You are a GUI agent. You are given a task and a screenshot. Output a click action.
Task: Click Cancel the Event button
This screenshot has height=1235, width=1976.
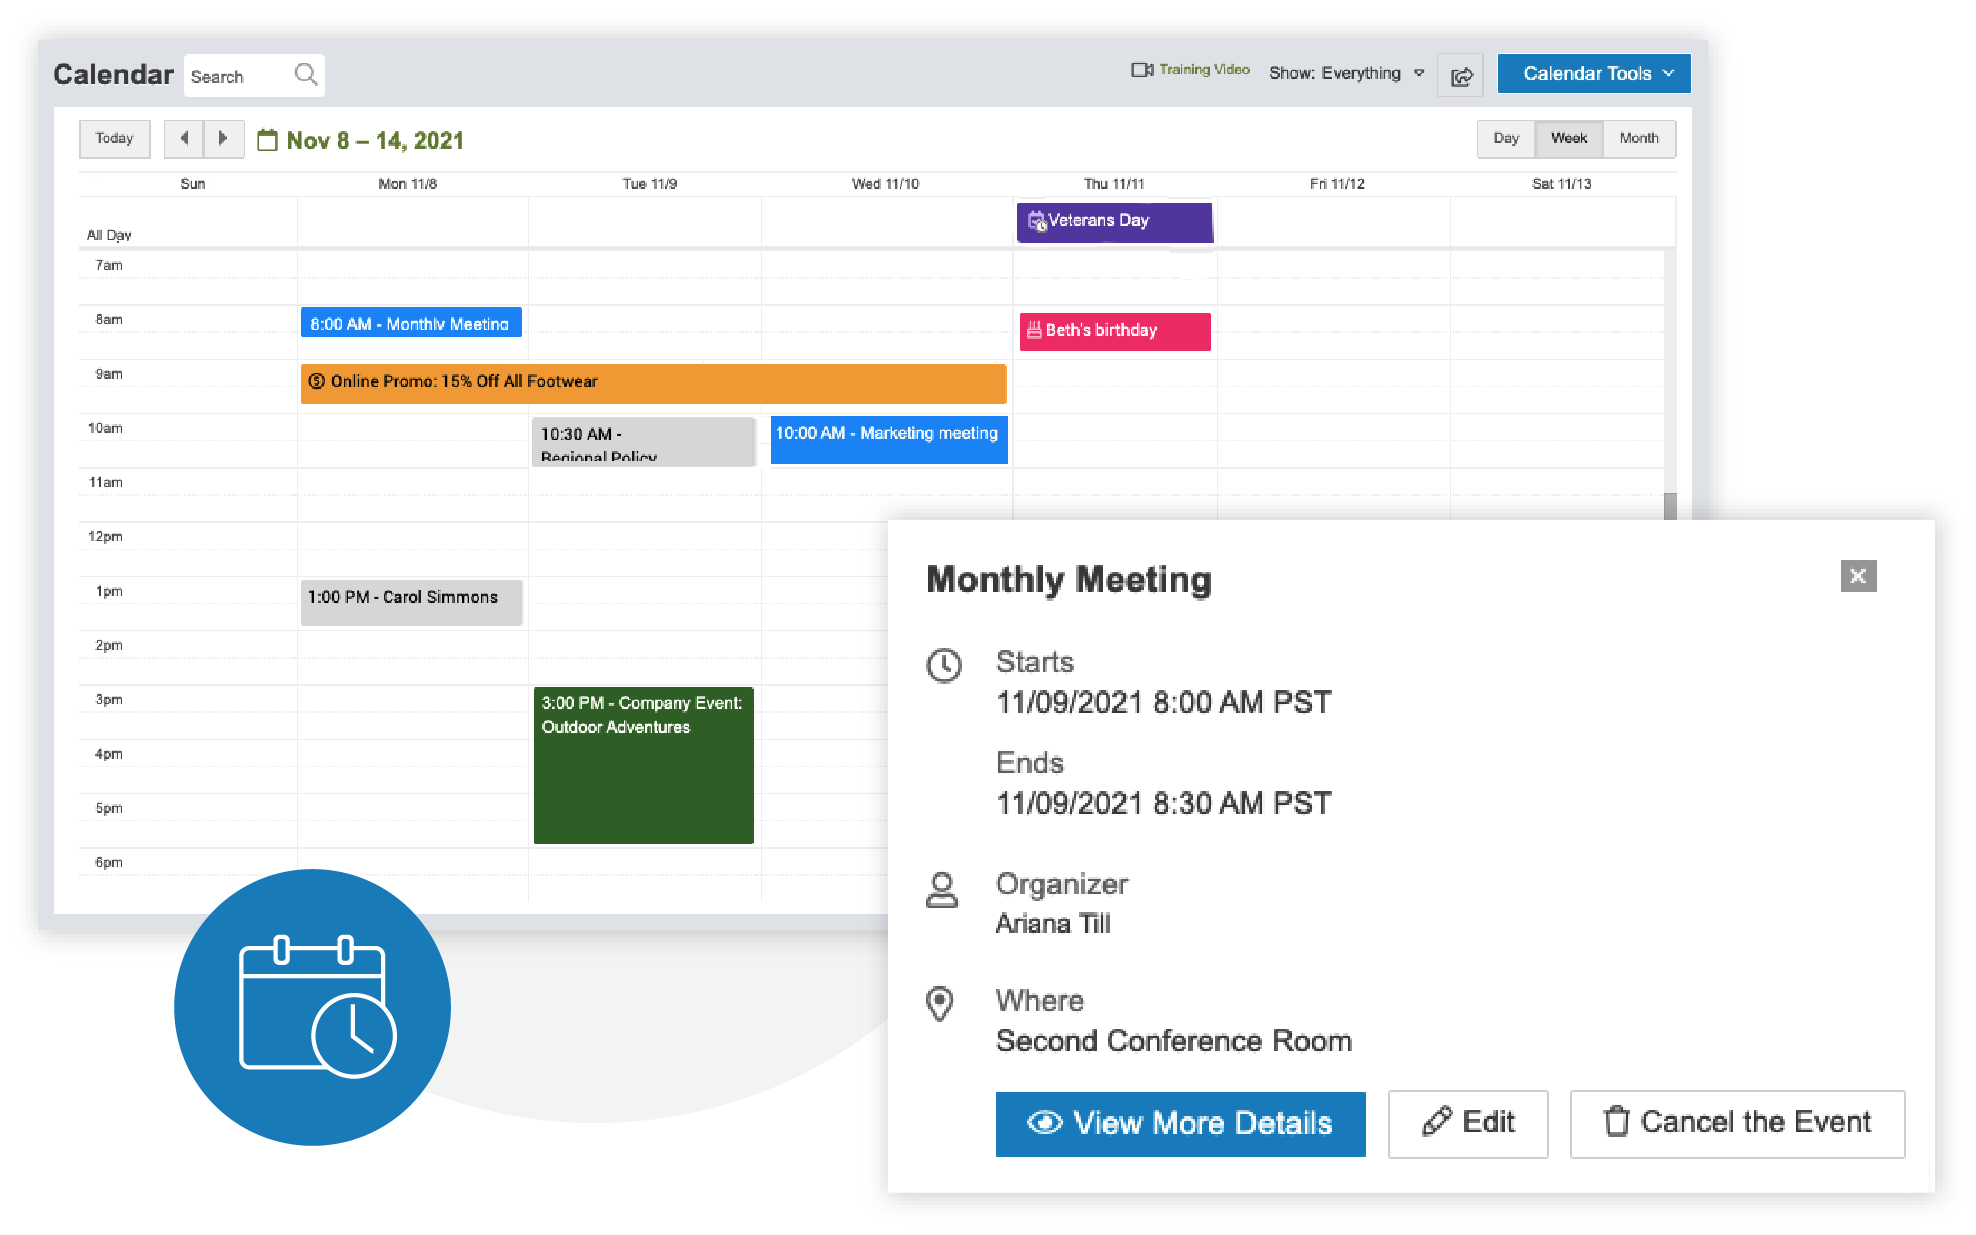click(x=1737, y=1123)
